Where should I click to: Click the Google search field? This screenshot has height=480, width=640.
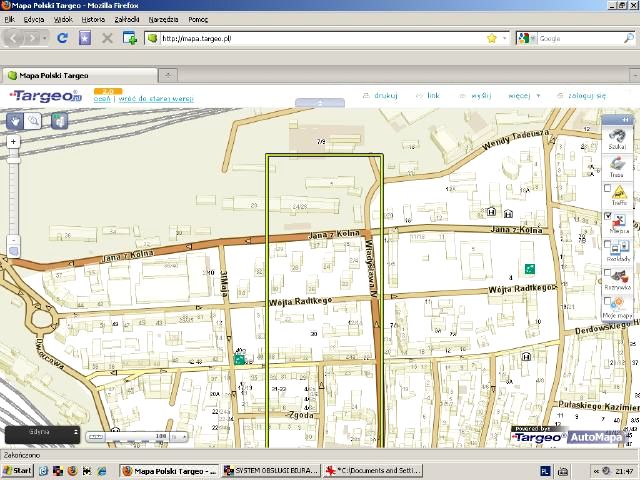(580, 38)
